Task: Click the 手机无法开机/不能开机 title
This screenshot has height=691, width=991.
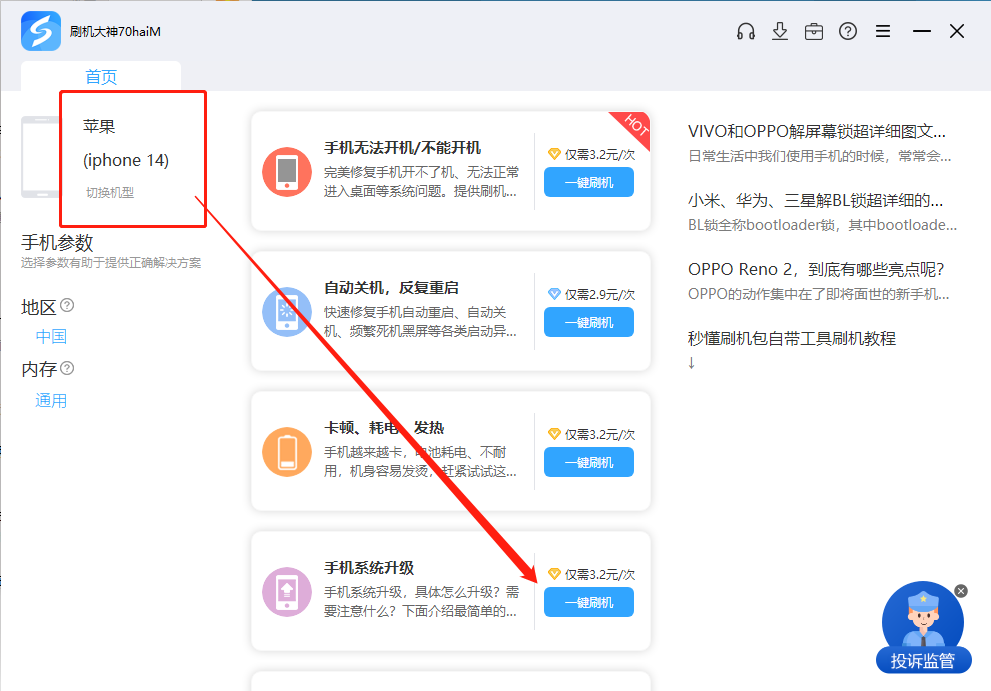Action: click(x=403, y=148)
